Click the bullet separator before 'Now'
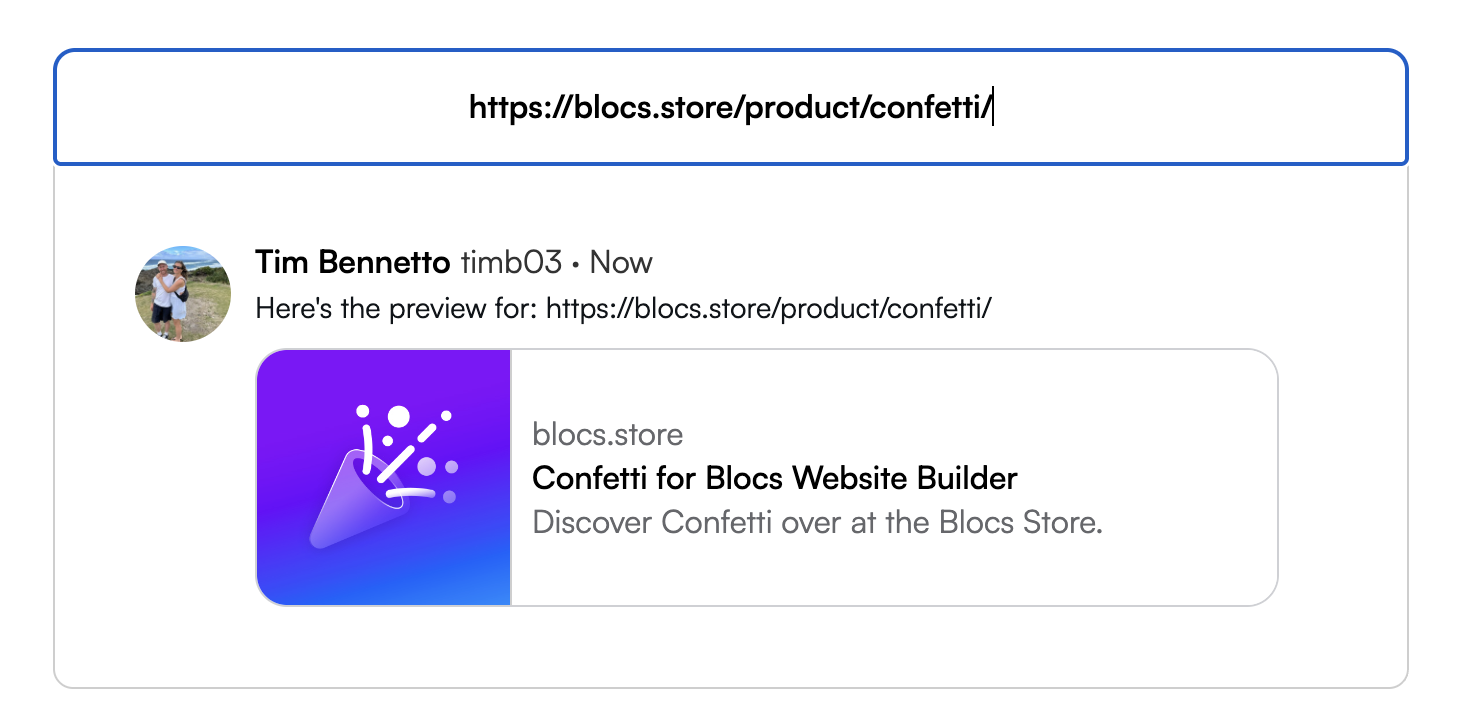 click(x=576, y=265)
